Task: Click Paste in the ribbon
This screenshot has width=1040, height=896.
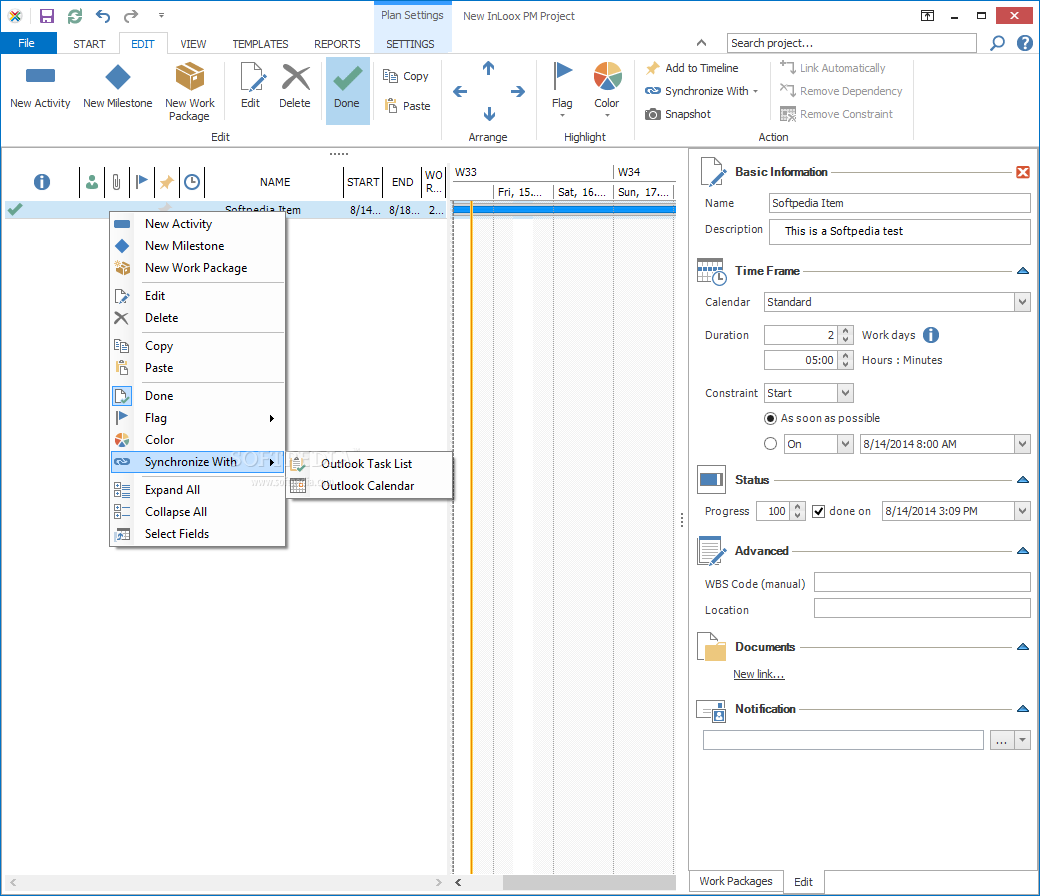Action: tap(407, 105)
